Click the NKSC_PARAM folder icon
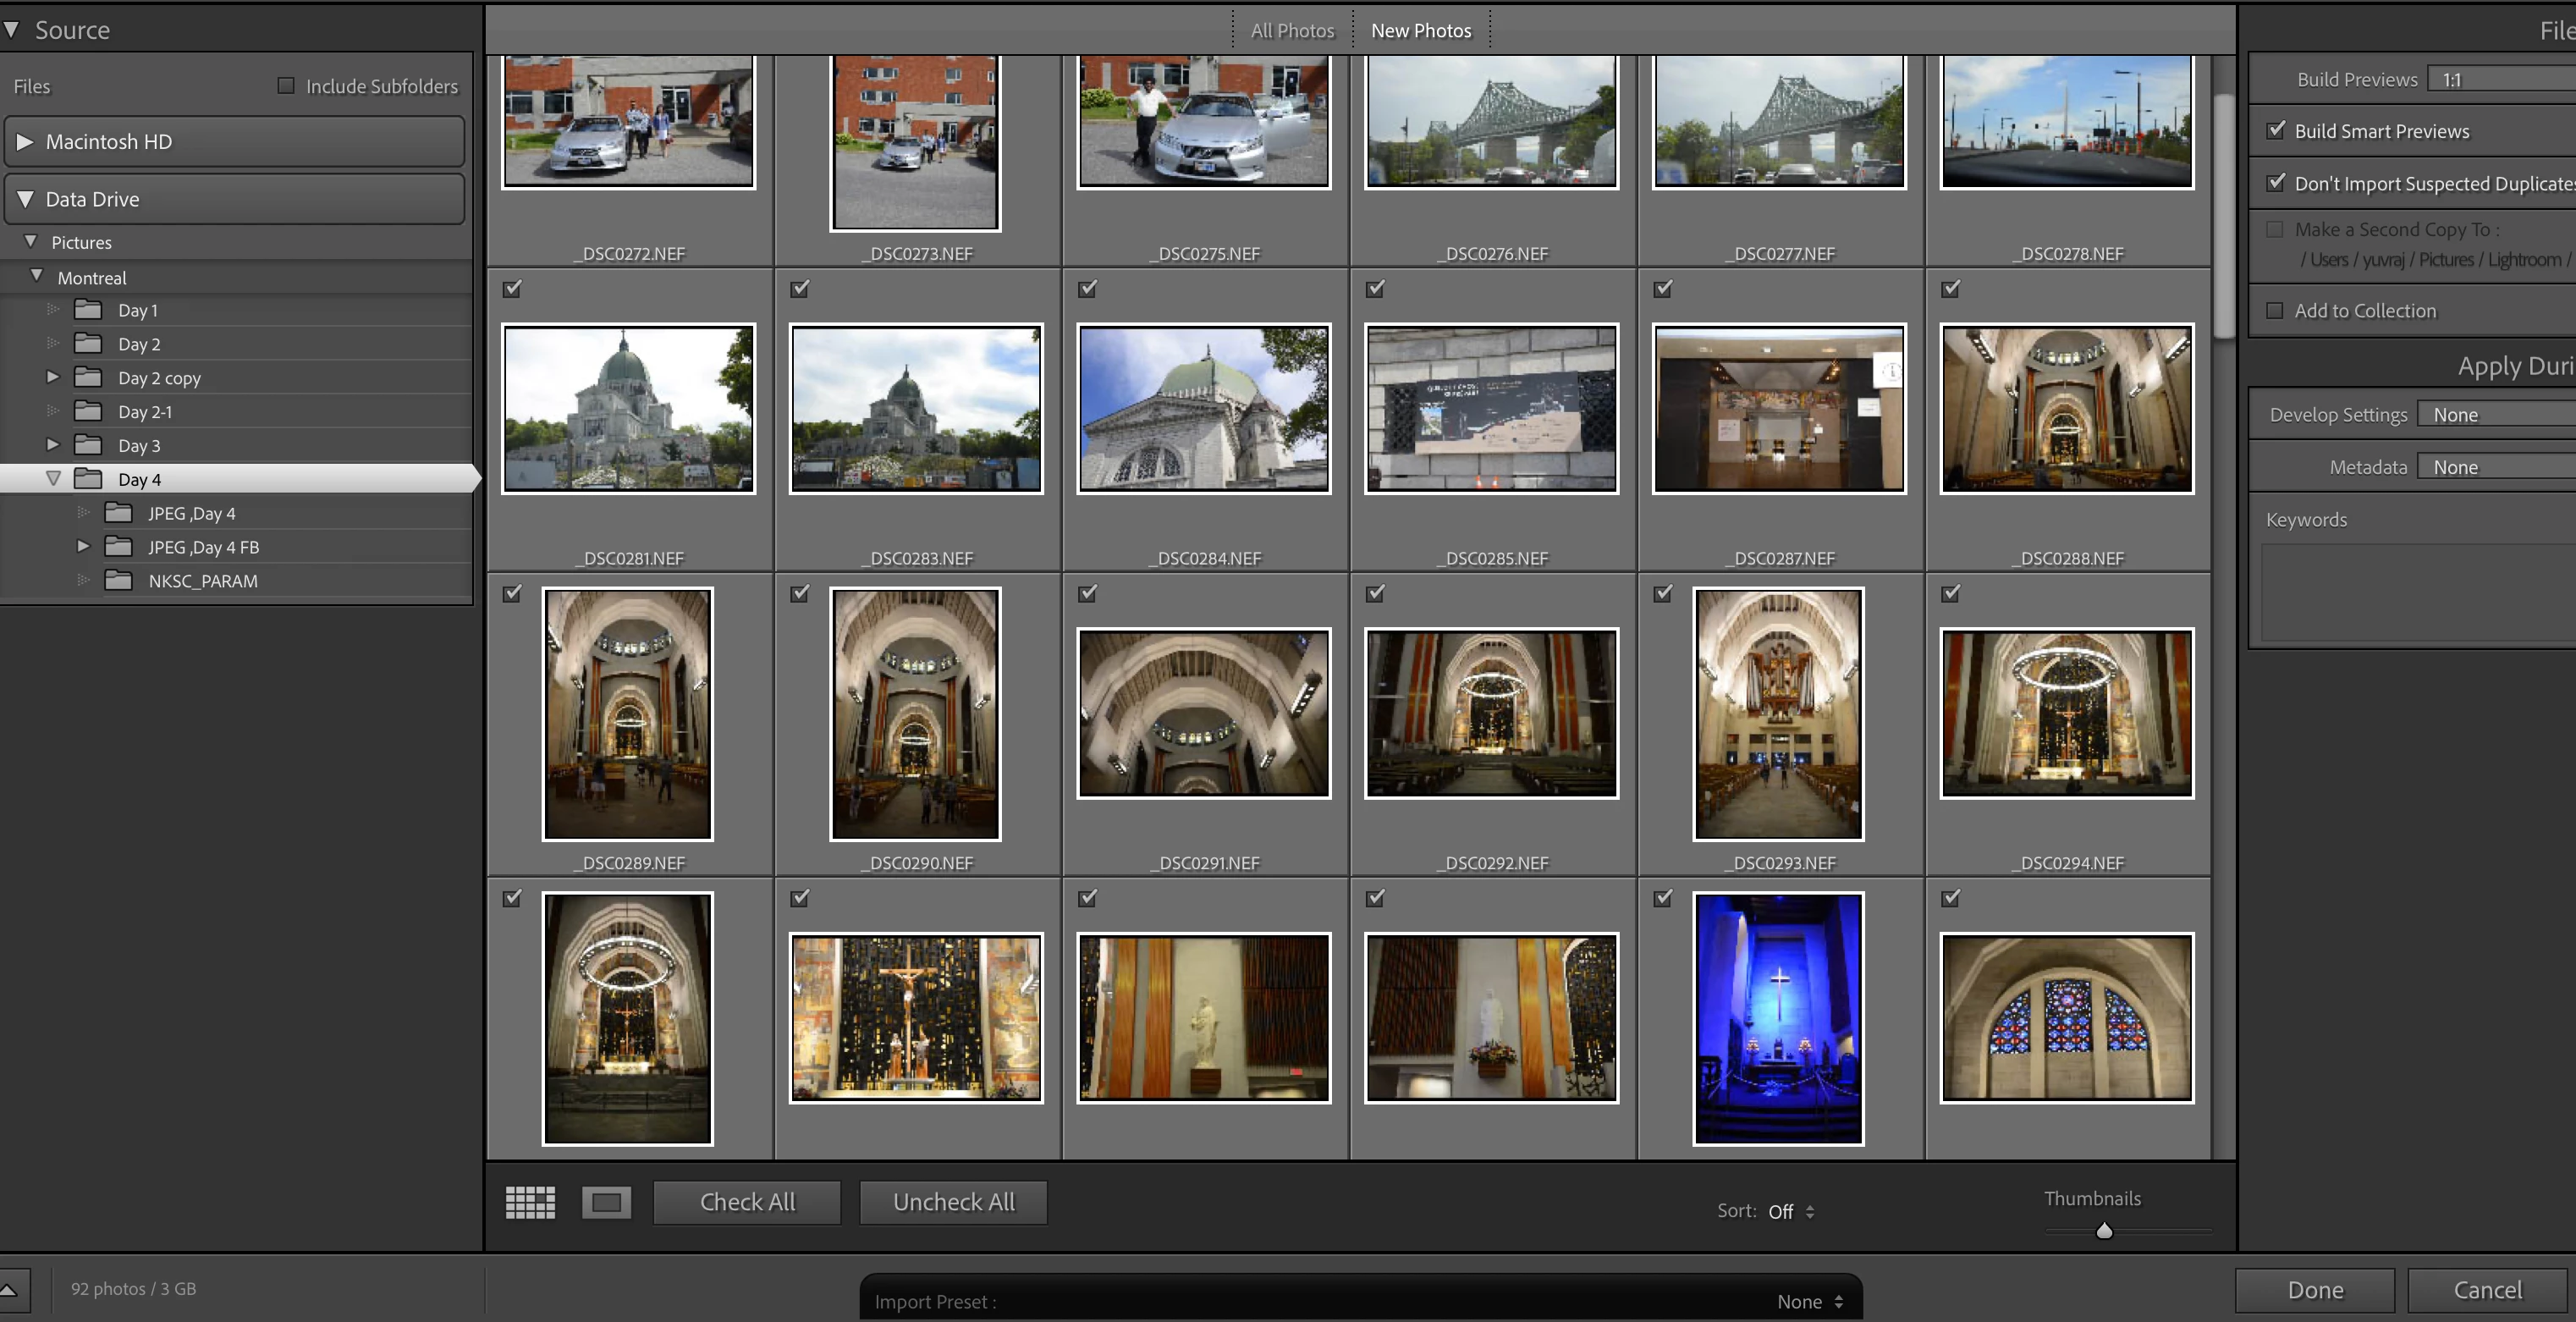The height and width of the screenshot is (1322, 2576). (x=118, y=580)
